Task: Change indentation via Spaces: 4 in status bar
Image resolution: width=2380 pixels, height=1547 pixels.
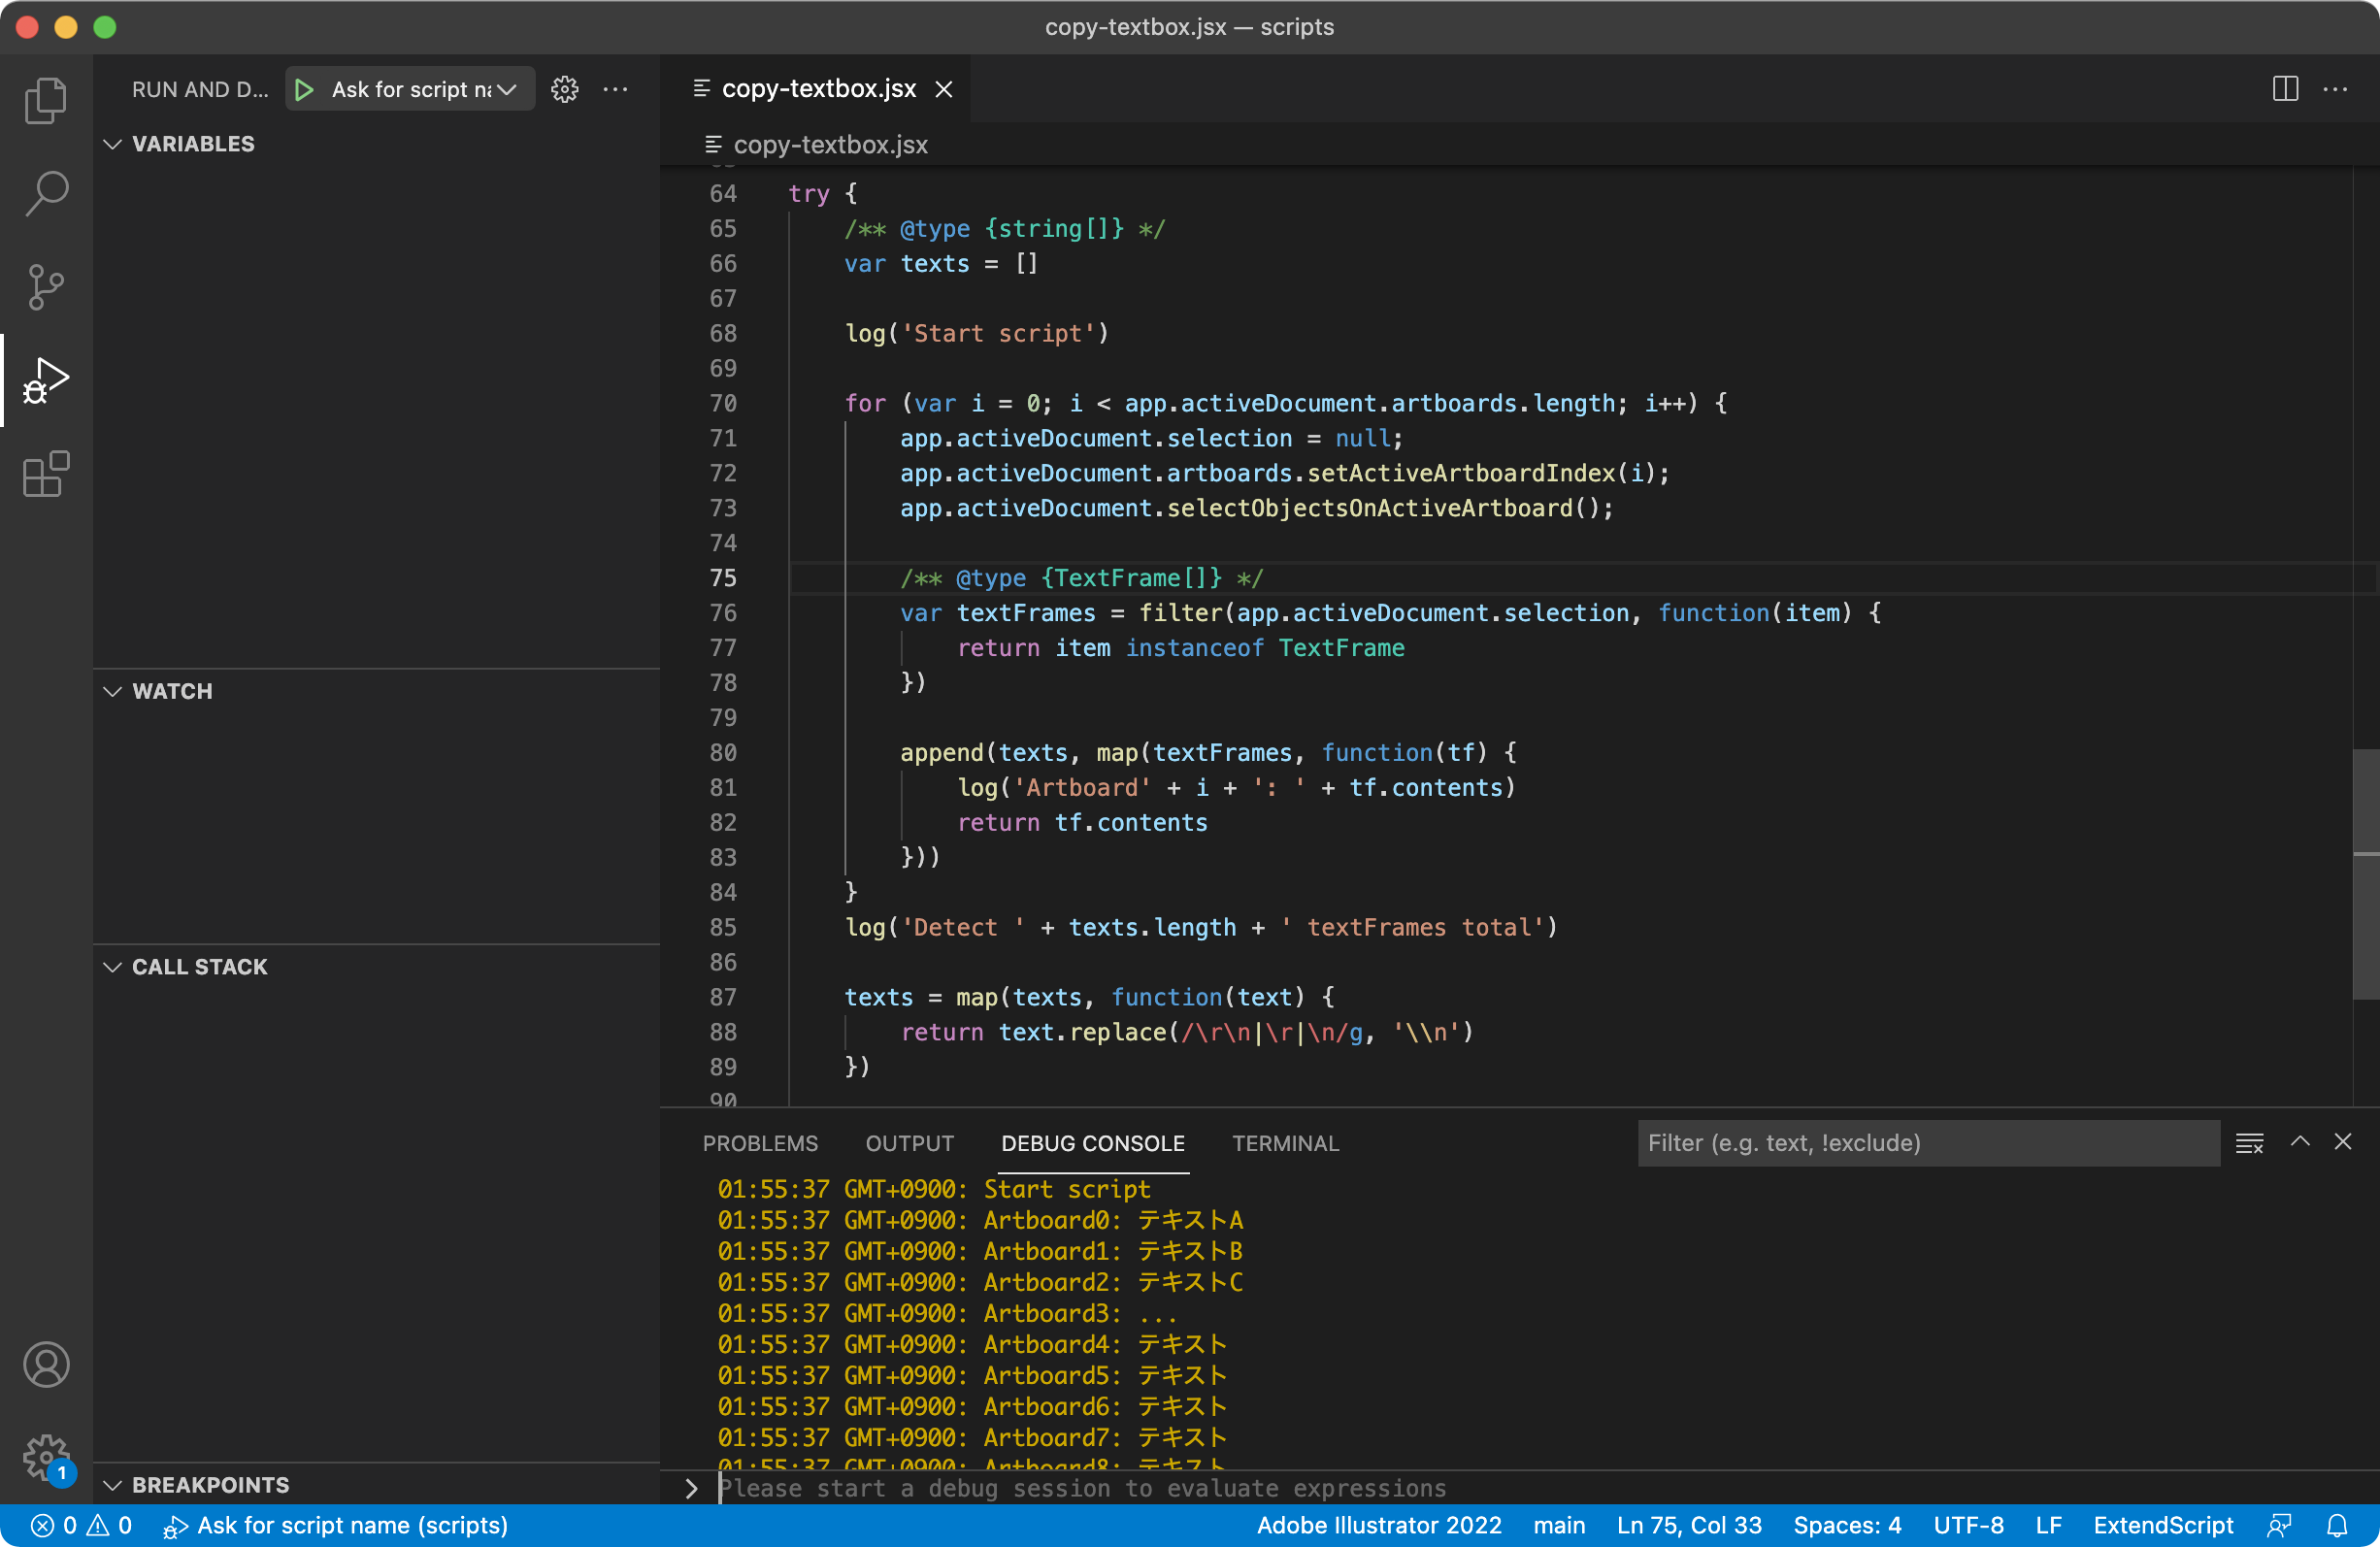Action: (1847, 1525)
